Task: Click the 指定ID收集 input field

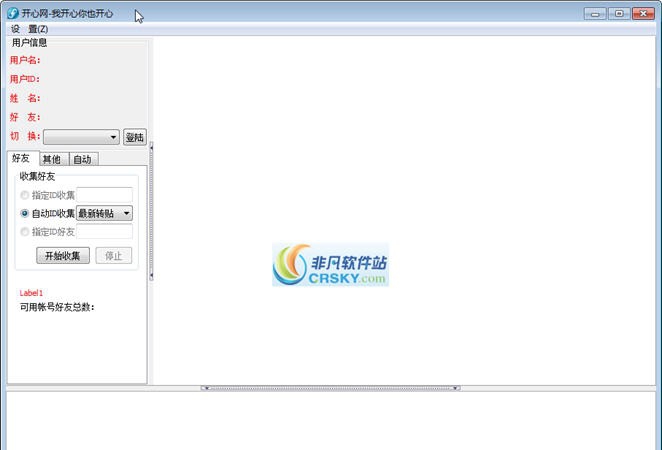Action: [104, 195]
